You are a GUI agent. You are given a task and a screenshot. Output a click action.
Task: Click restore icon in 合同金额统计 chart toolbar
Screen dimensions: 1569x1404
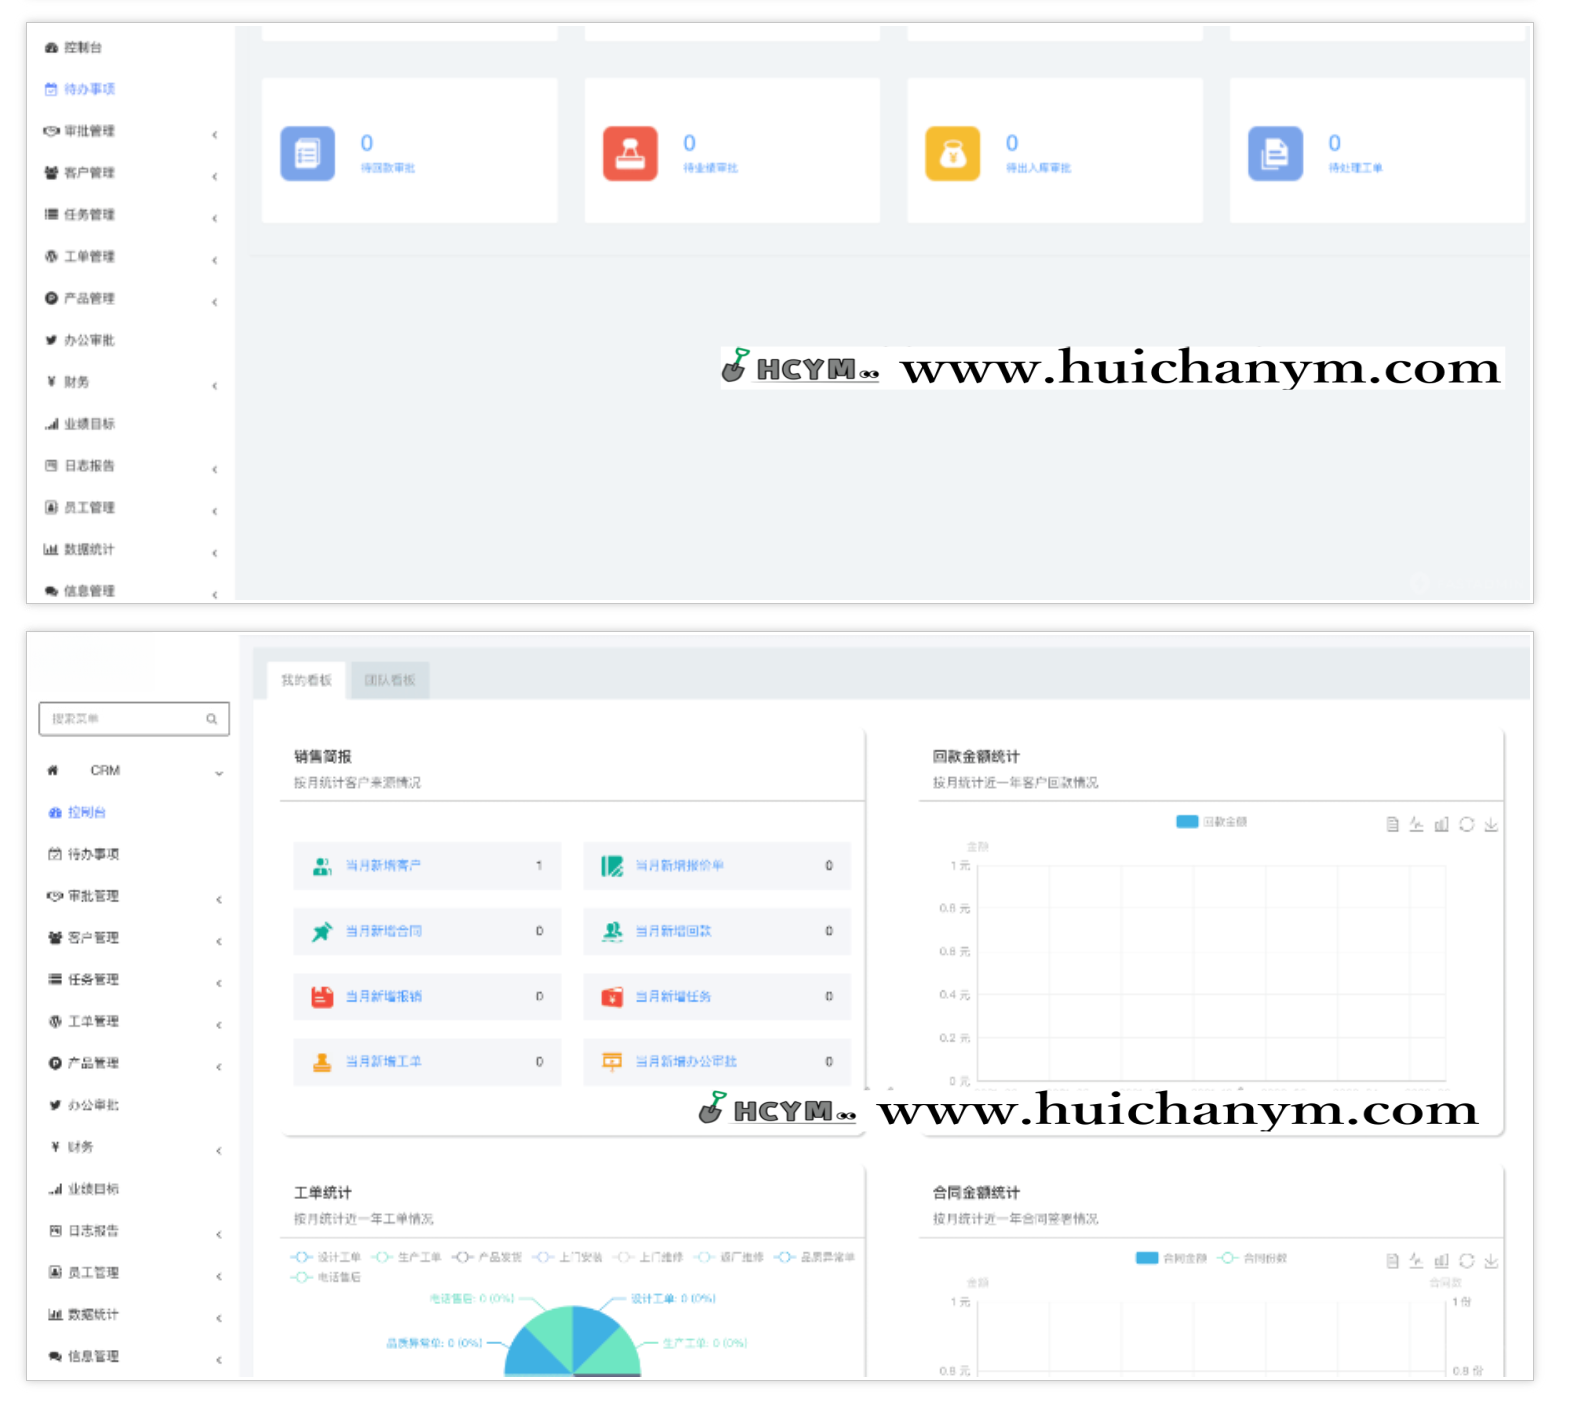point(1466,1261)
